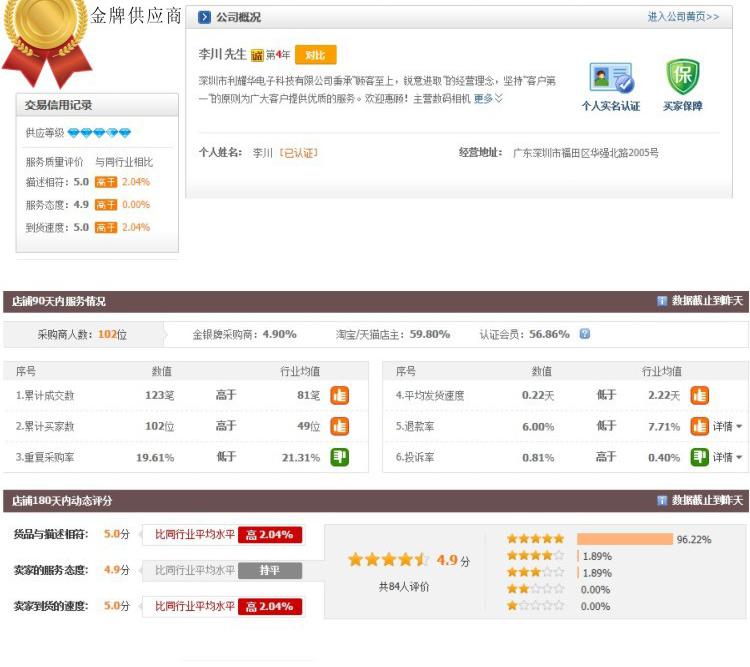
Task: Click thumbs-up icon in 累计买家数 row
Action: (340, 426)
